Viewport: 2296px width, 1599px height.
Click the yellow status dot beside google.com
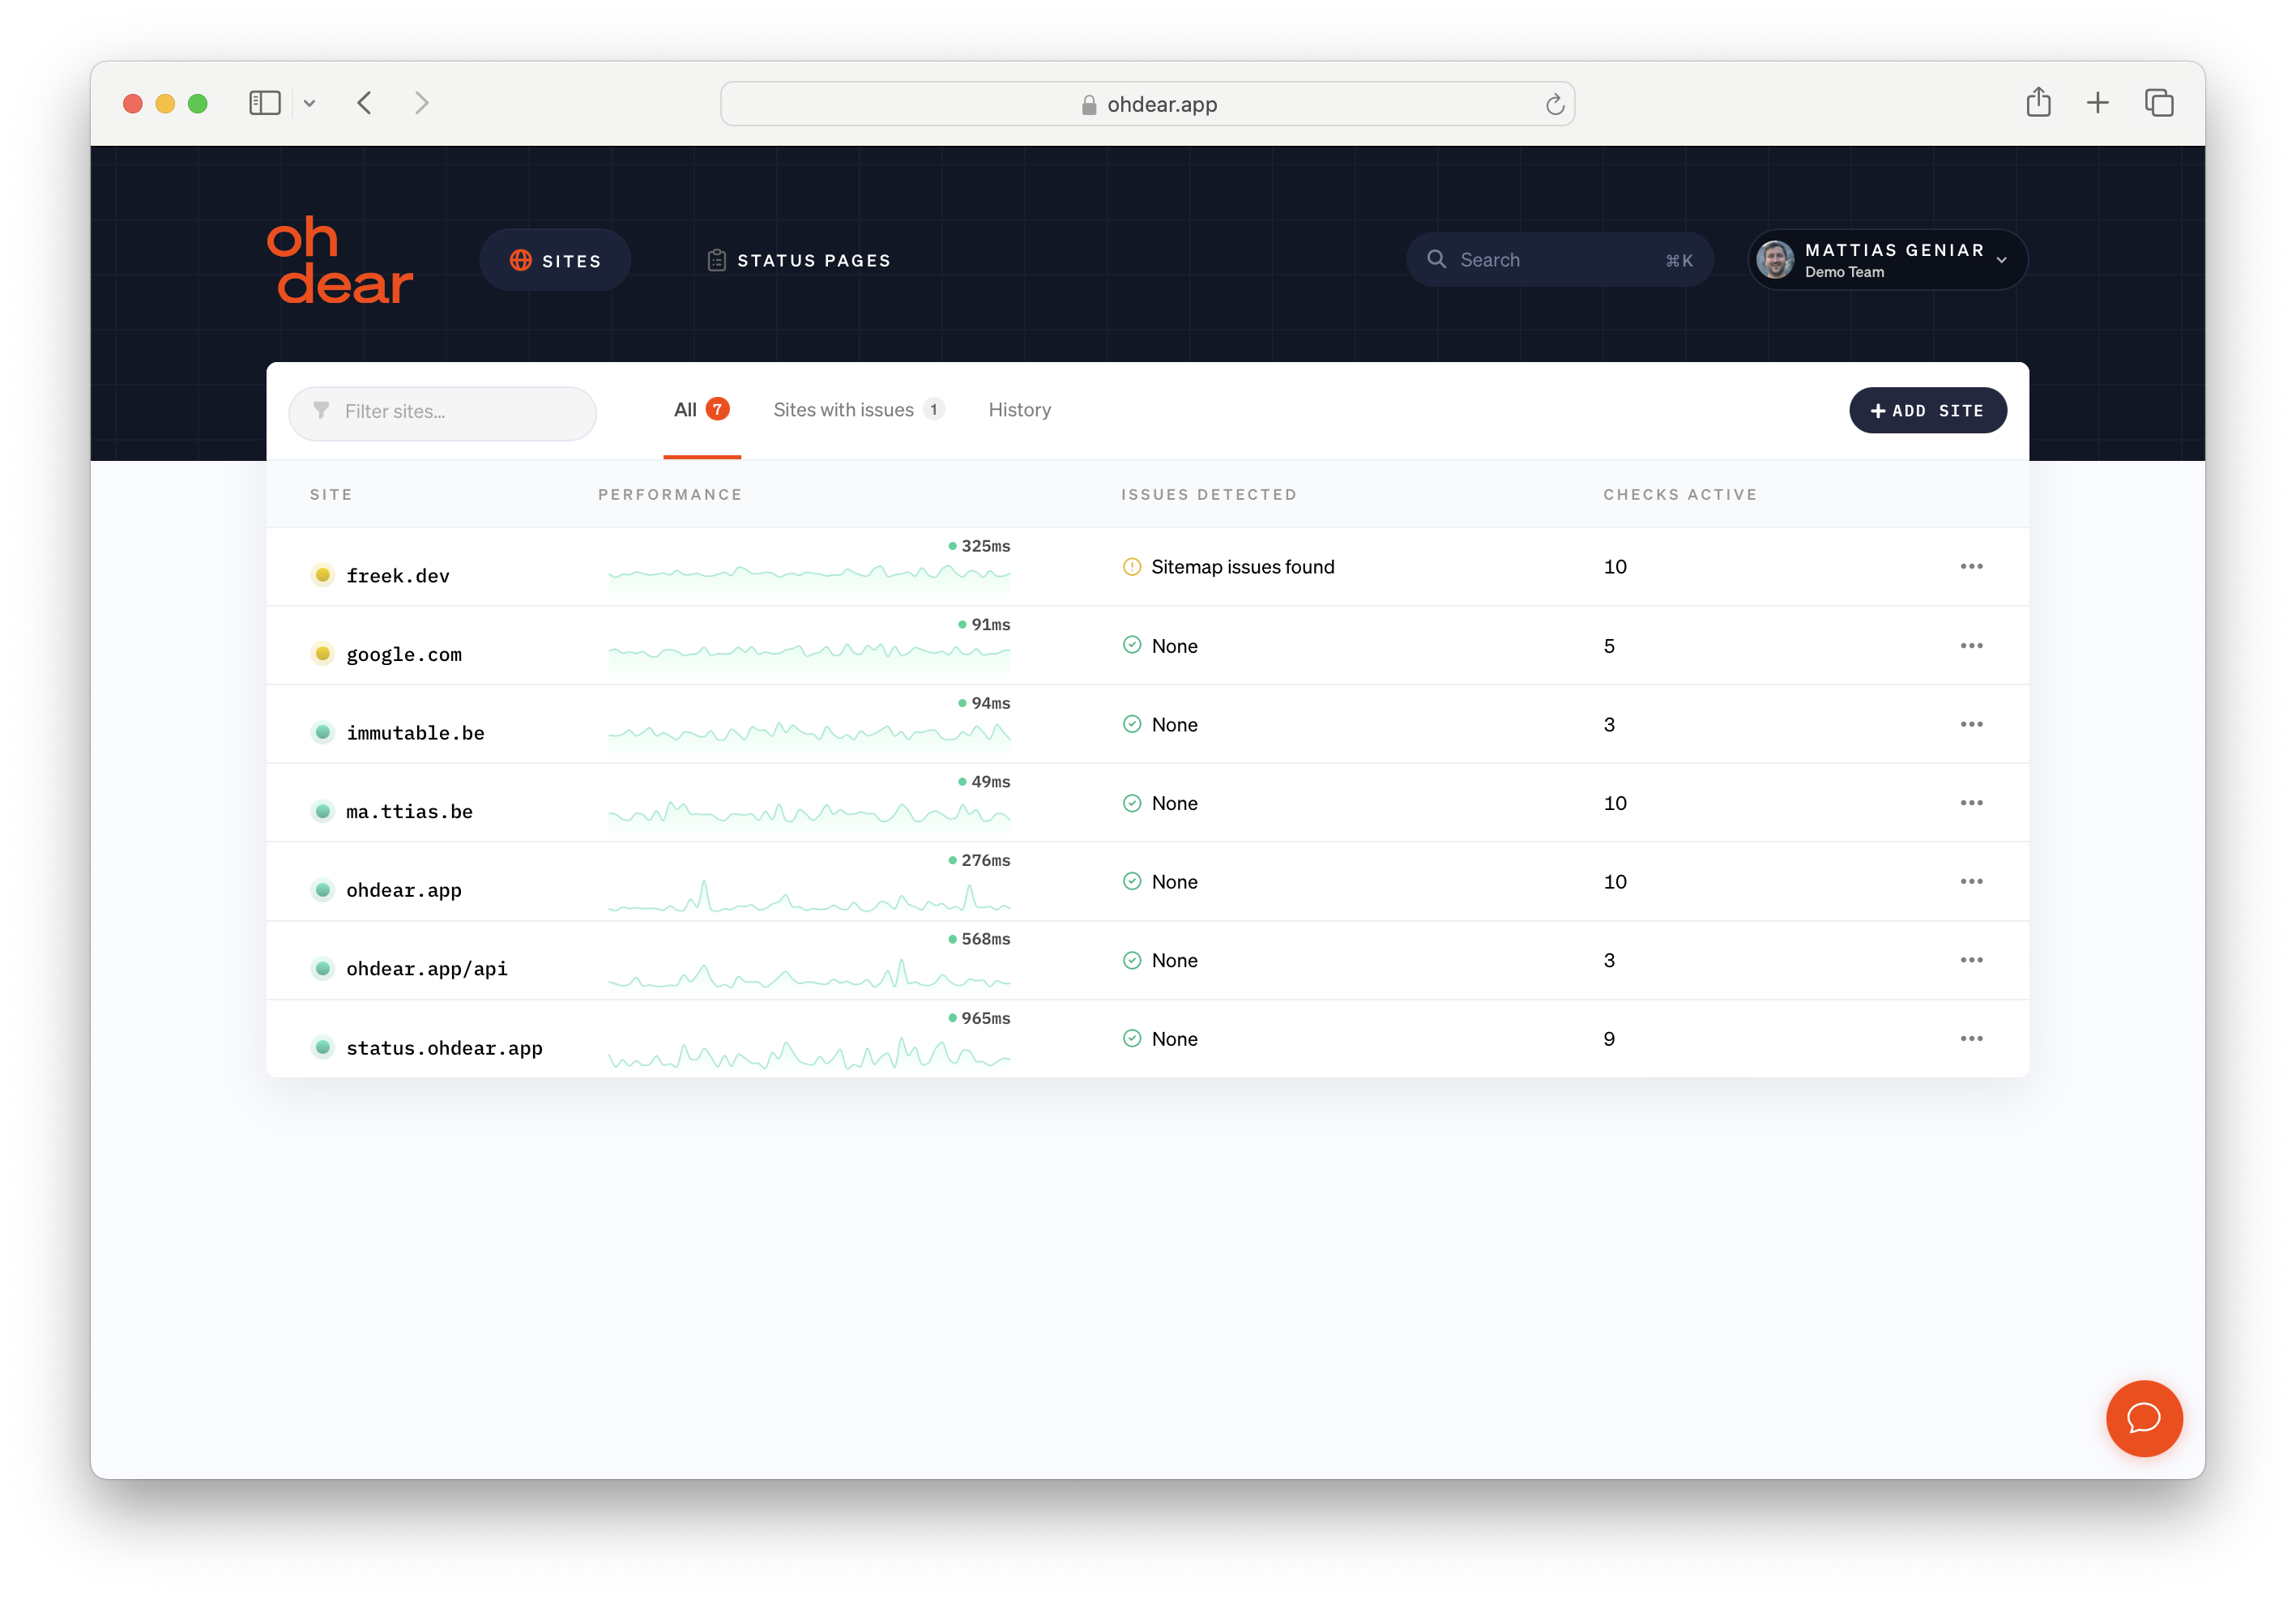tap(322, 653)
